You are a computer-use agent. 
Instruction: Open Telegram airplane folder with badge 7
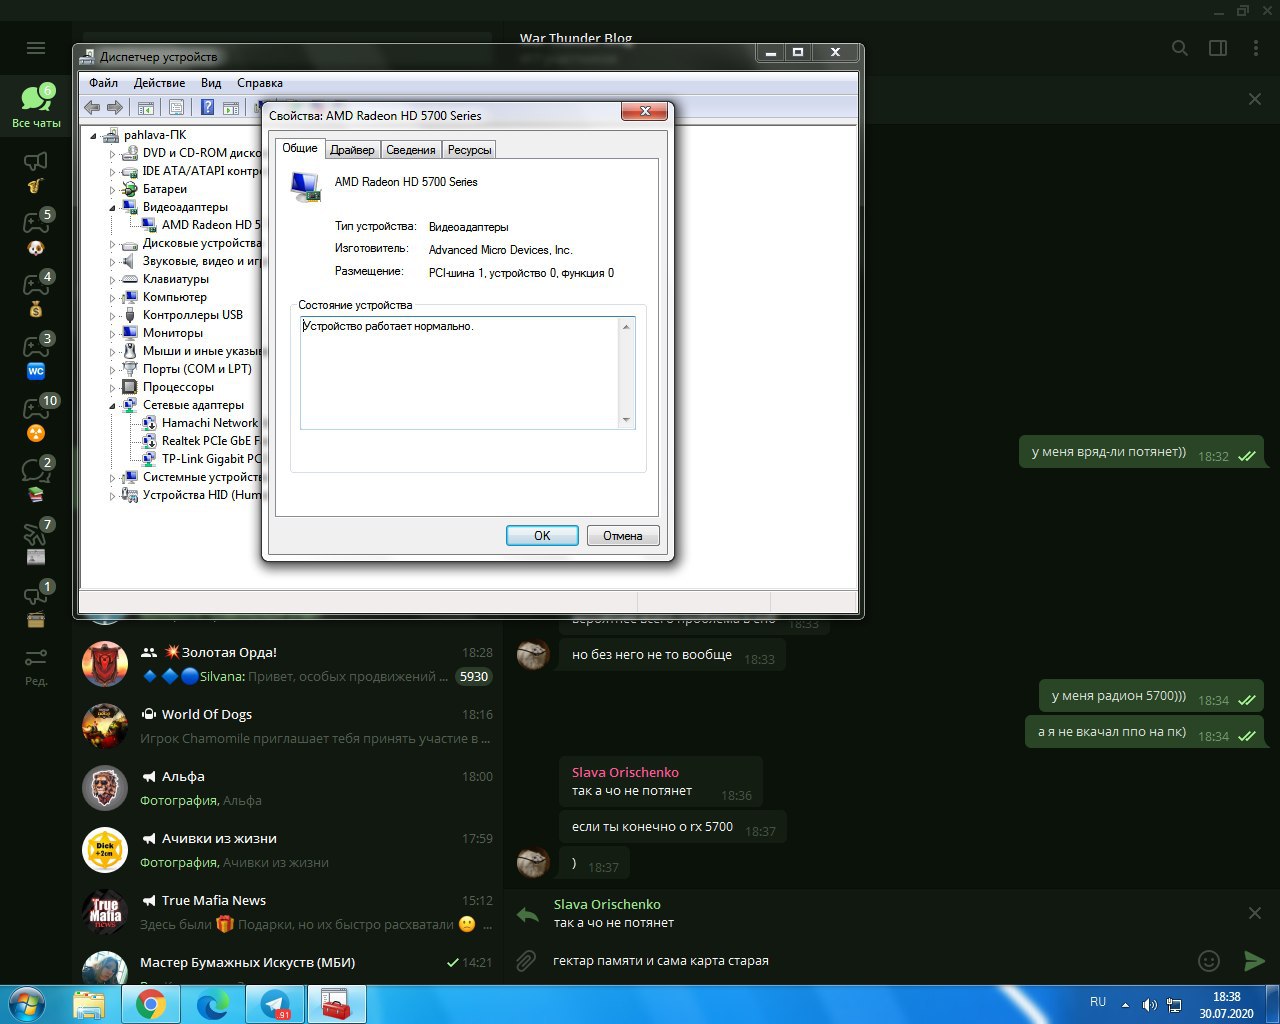36,544
